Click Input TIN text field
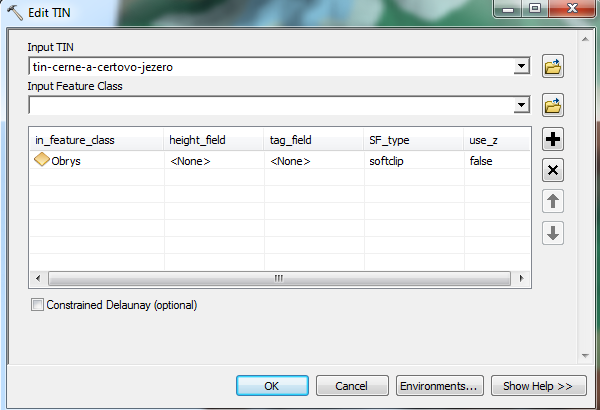The image size is (600, 410). (x=271, y=66)
